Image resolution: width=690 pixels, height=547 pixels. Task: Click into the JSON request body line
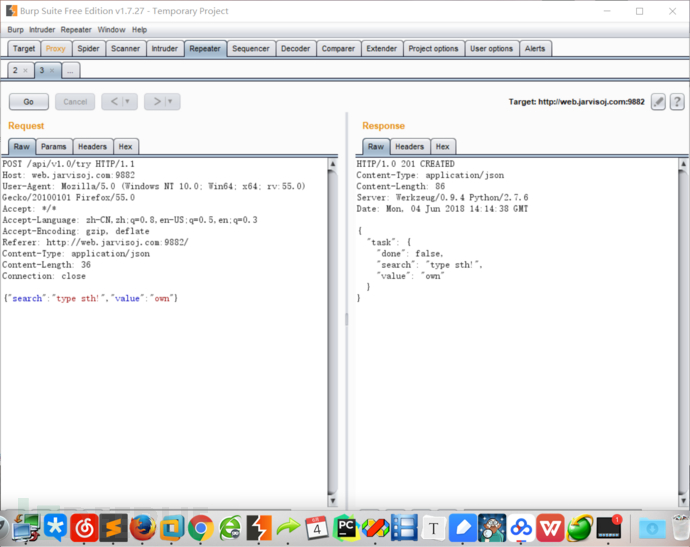(91, 298)
